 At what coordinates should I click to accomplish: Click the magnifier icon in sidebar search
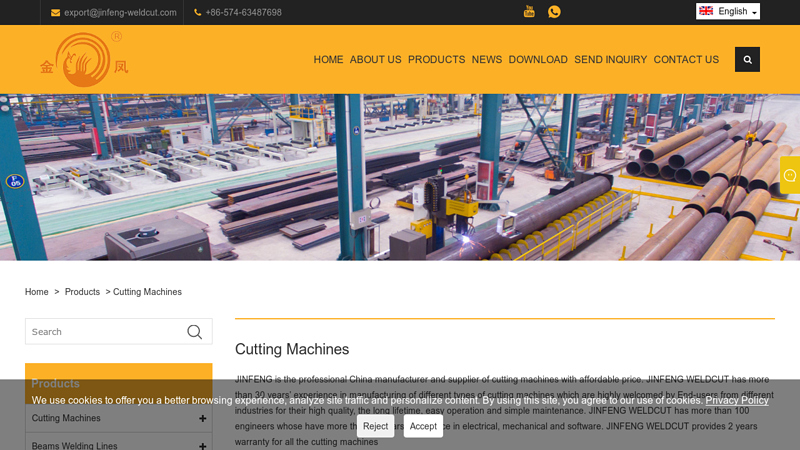[194, 332]
